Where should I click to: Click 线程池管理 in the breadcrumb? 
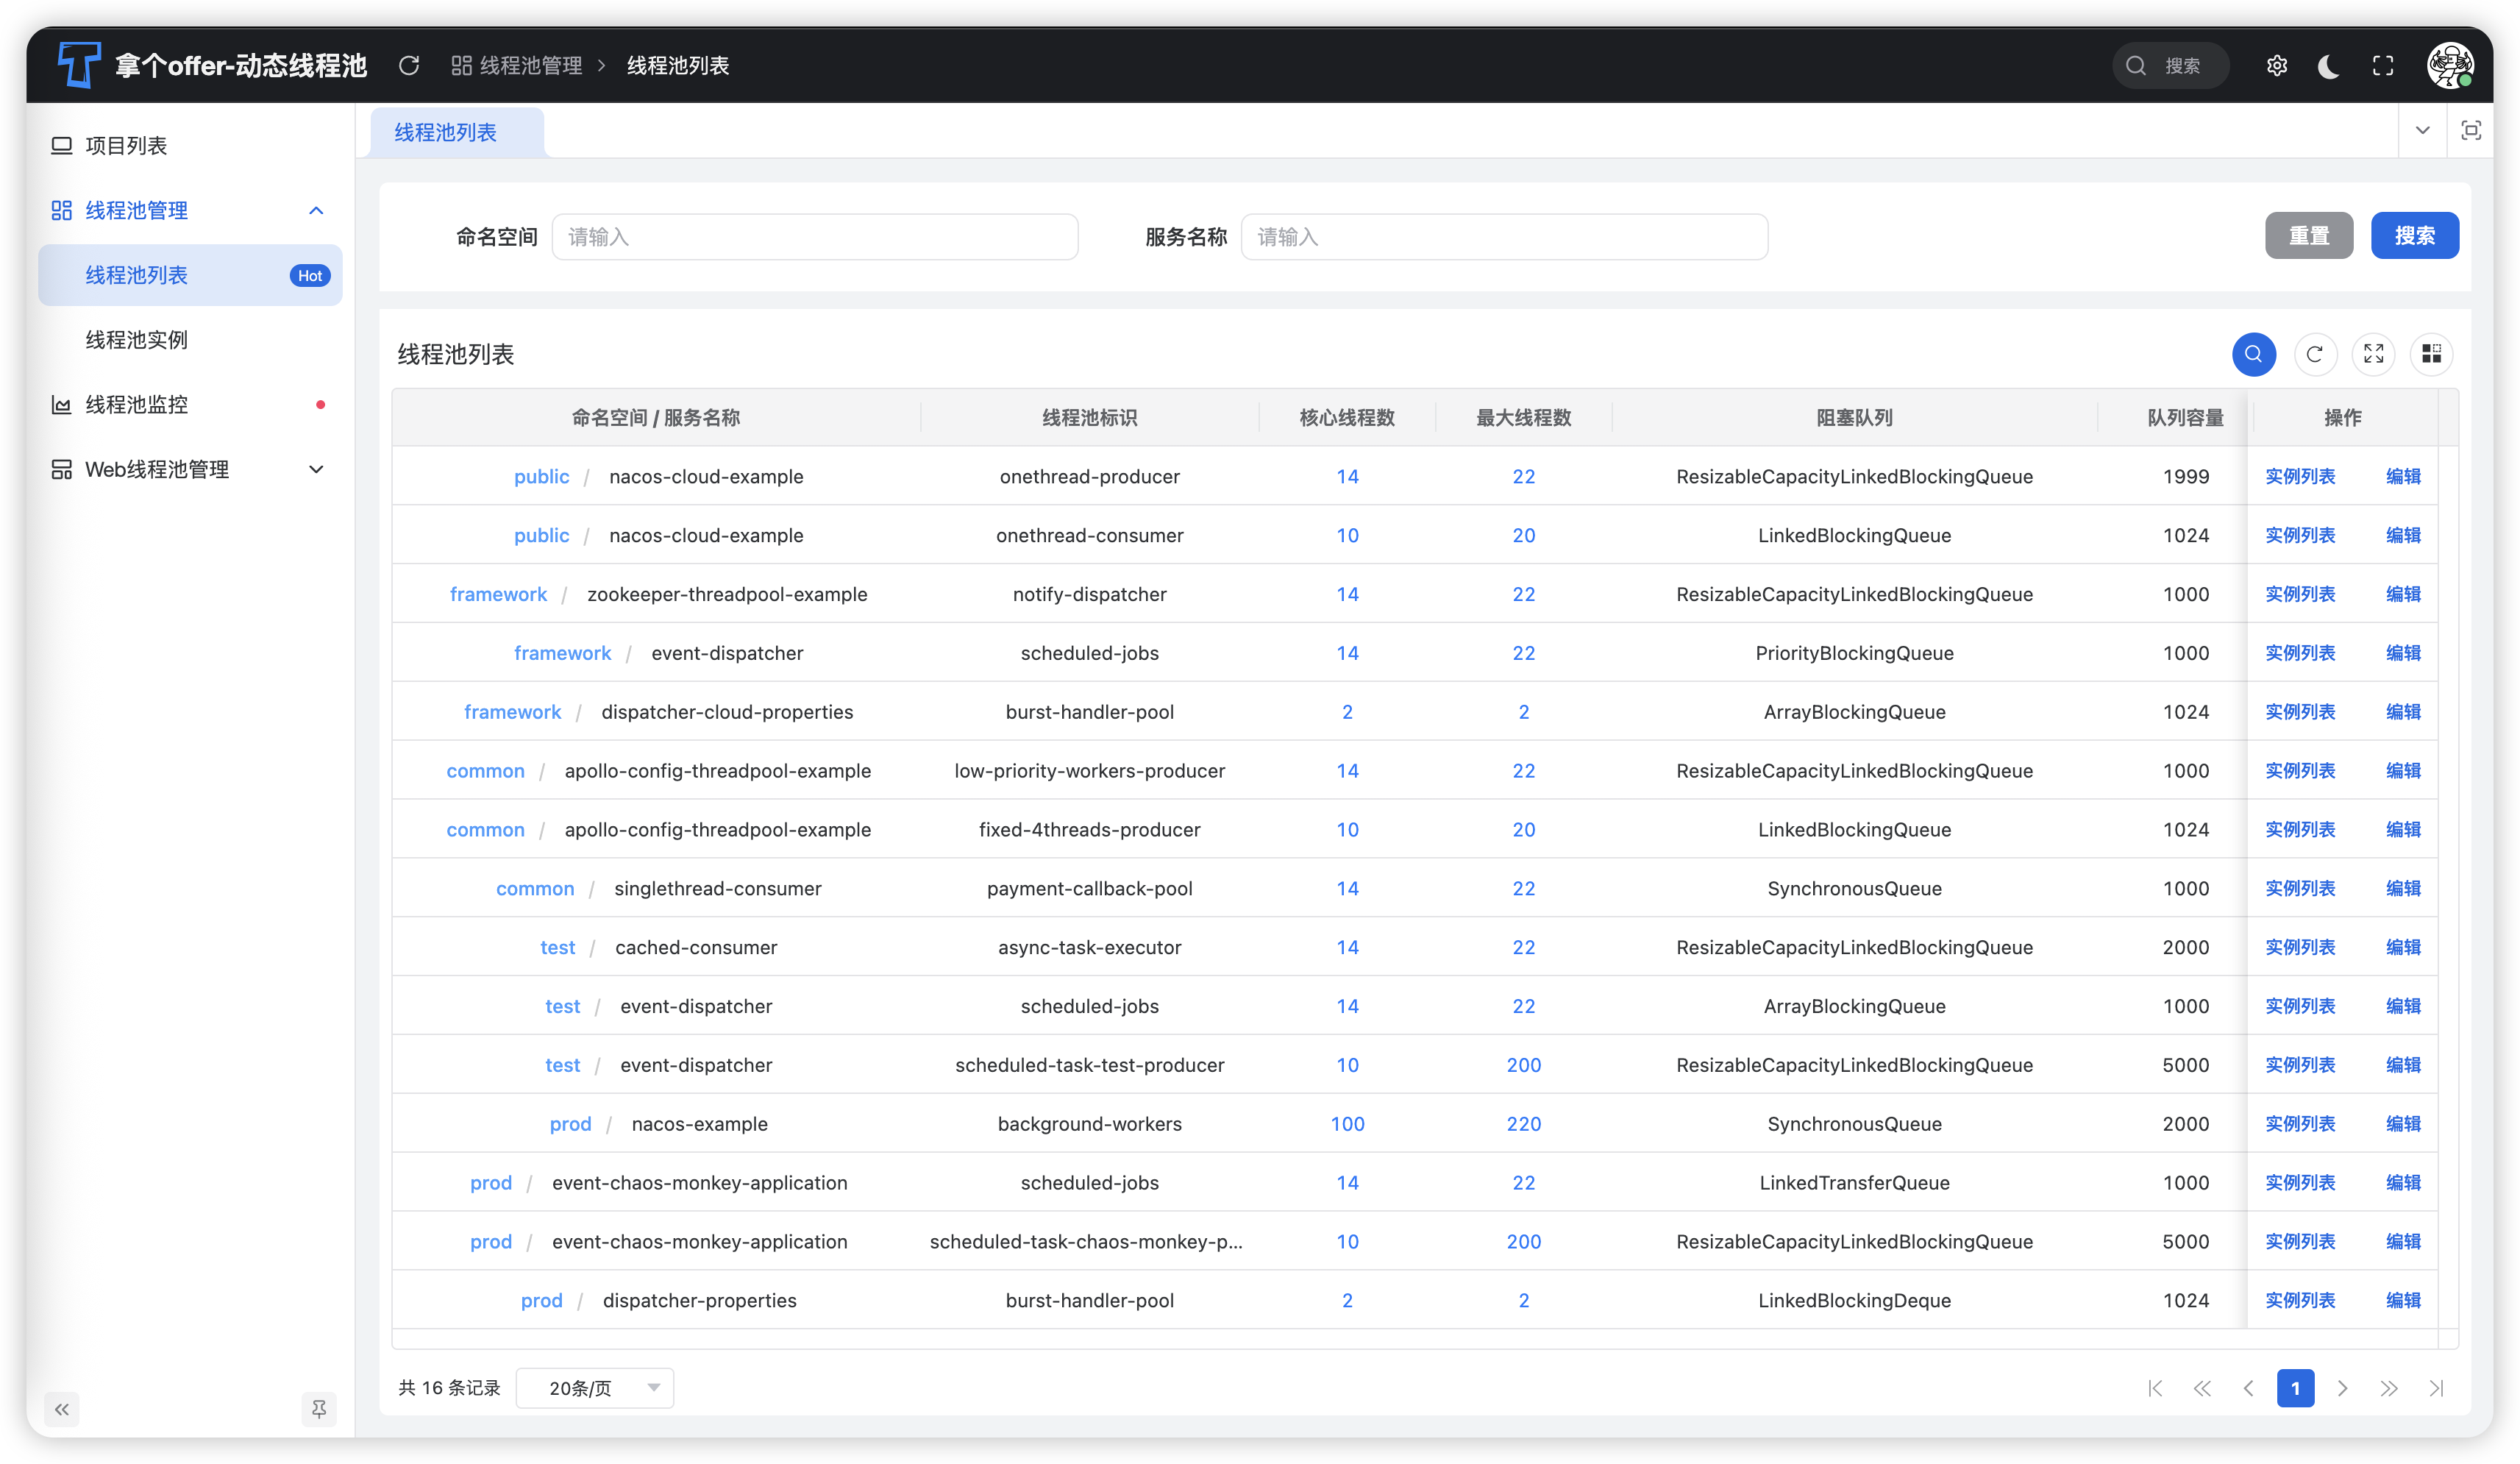[517, 65]
